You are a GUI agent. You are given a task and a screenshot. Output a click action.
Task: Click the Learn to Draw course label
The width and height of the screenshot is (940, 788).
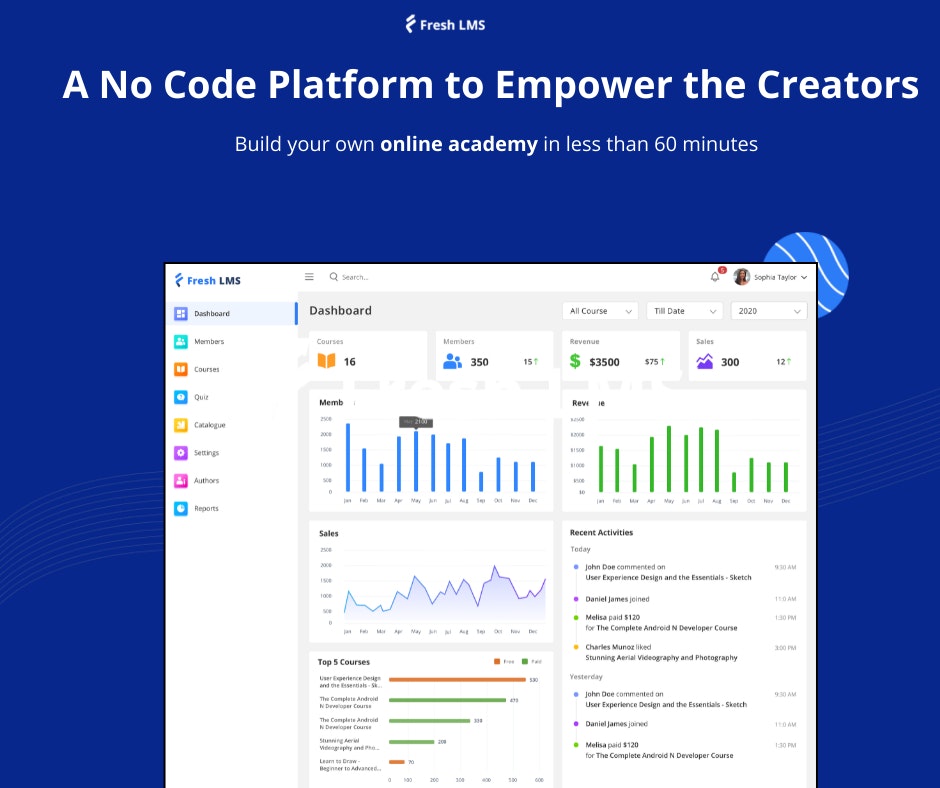[350, 765]
